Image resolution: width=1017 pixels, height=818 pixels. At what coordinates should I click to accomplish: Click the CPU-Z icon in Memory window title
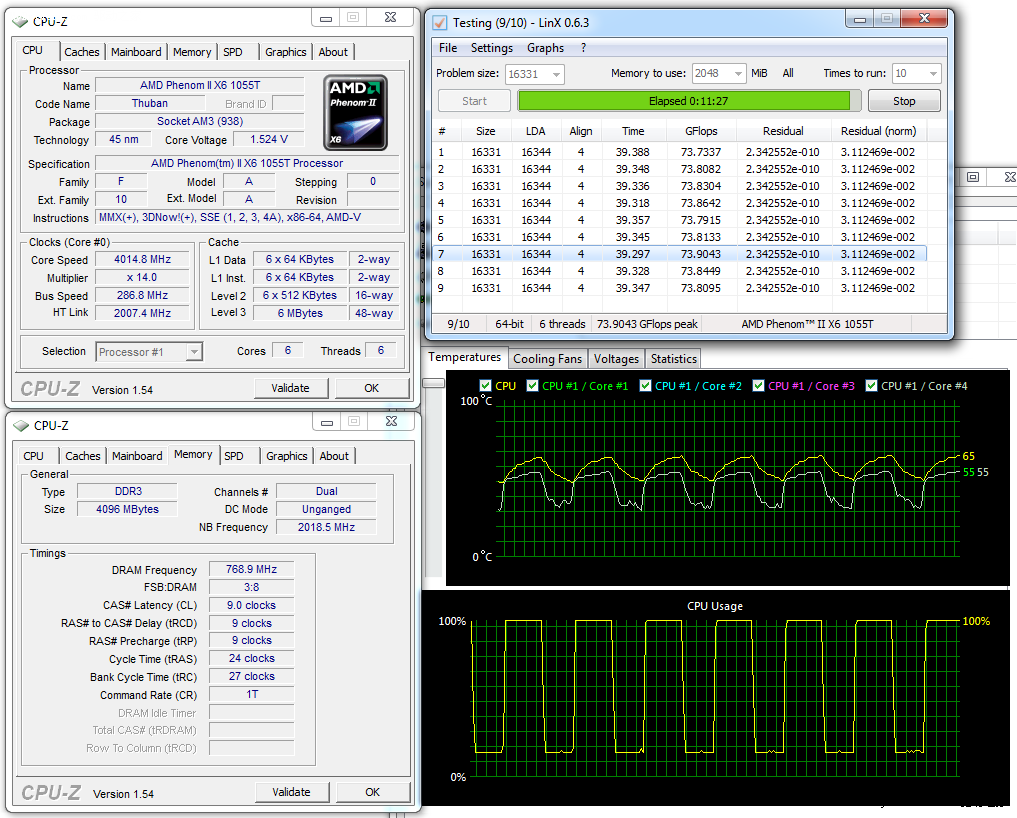coord(21,425)
